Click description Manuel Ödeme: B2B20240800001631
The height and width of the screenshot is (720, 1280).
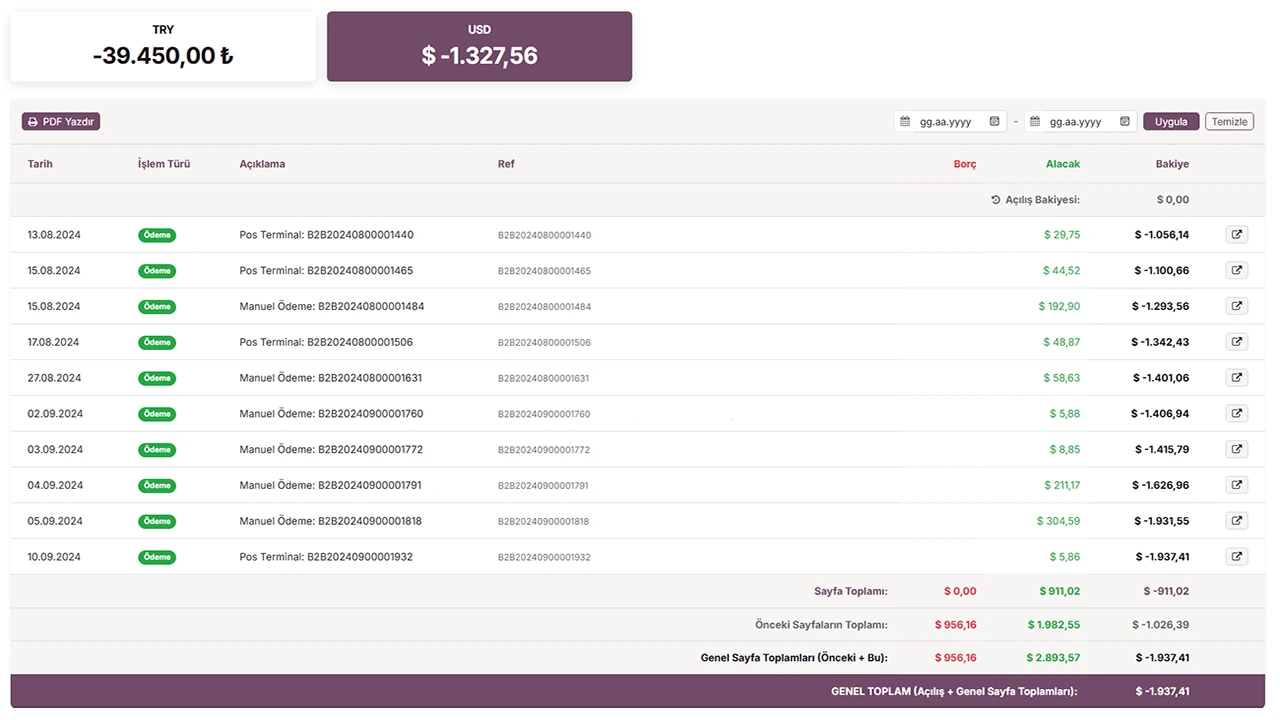tap(331, 378)
